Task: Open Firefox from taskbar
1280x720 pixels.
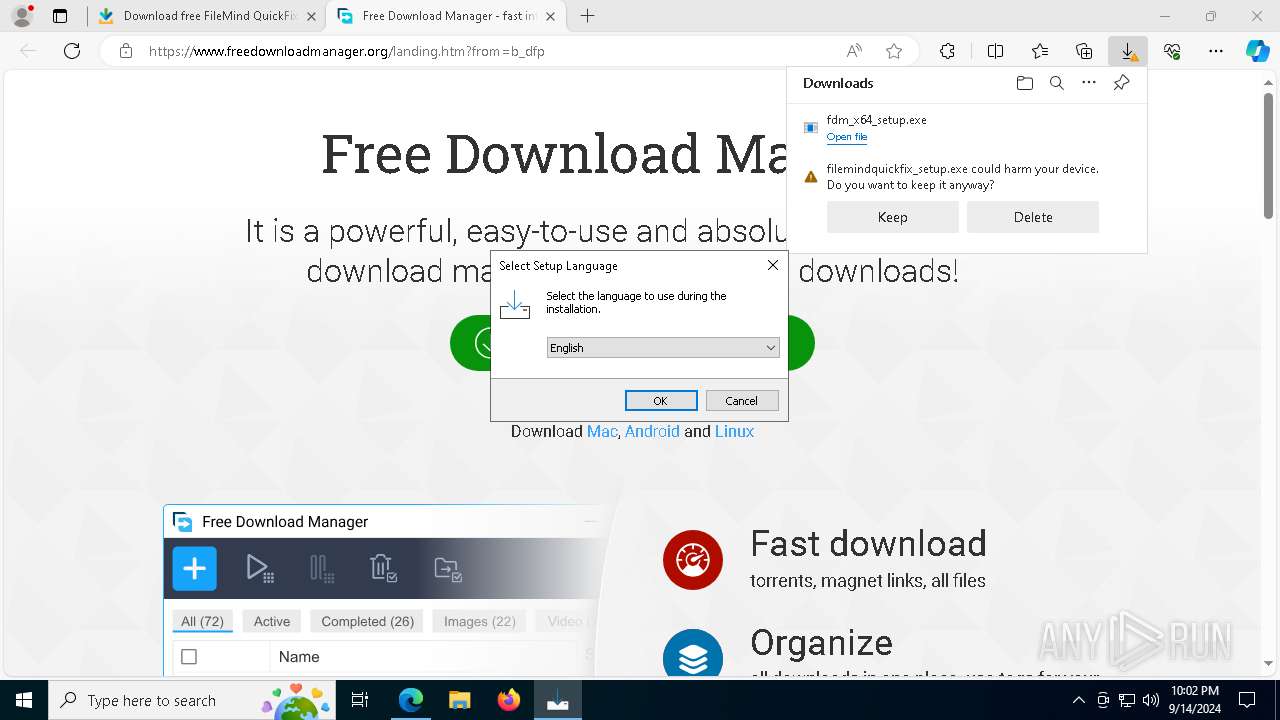Action: point(508,700)
